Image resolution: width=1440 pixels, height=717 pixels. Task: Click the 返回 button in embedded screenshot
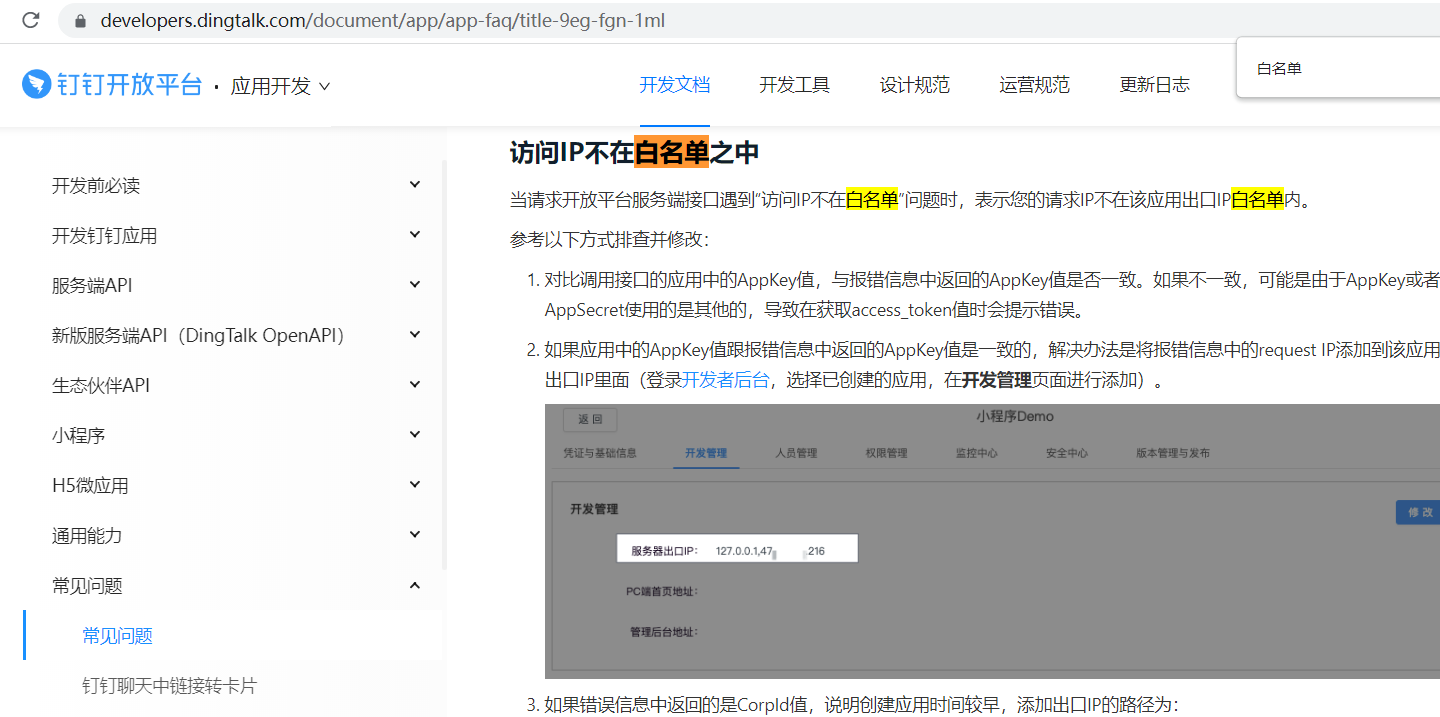click(590, 420)
